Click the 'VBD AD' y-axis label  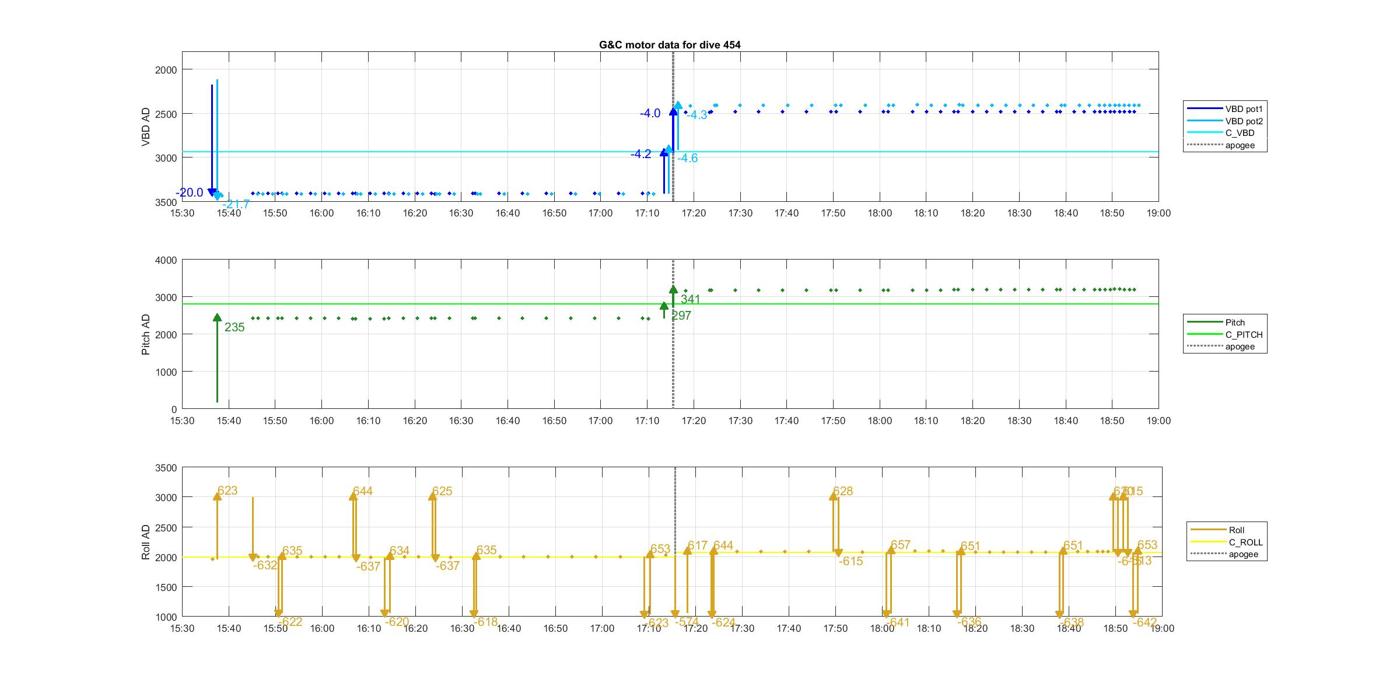[x=147, y=128]
